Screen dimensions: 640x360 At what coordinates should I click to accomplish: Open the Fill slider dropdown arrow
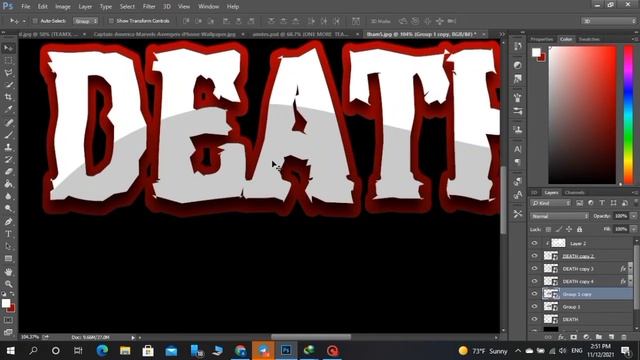click(x=633, y=229)
